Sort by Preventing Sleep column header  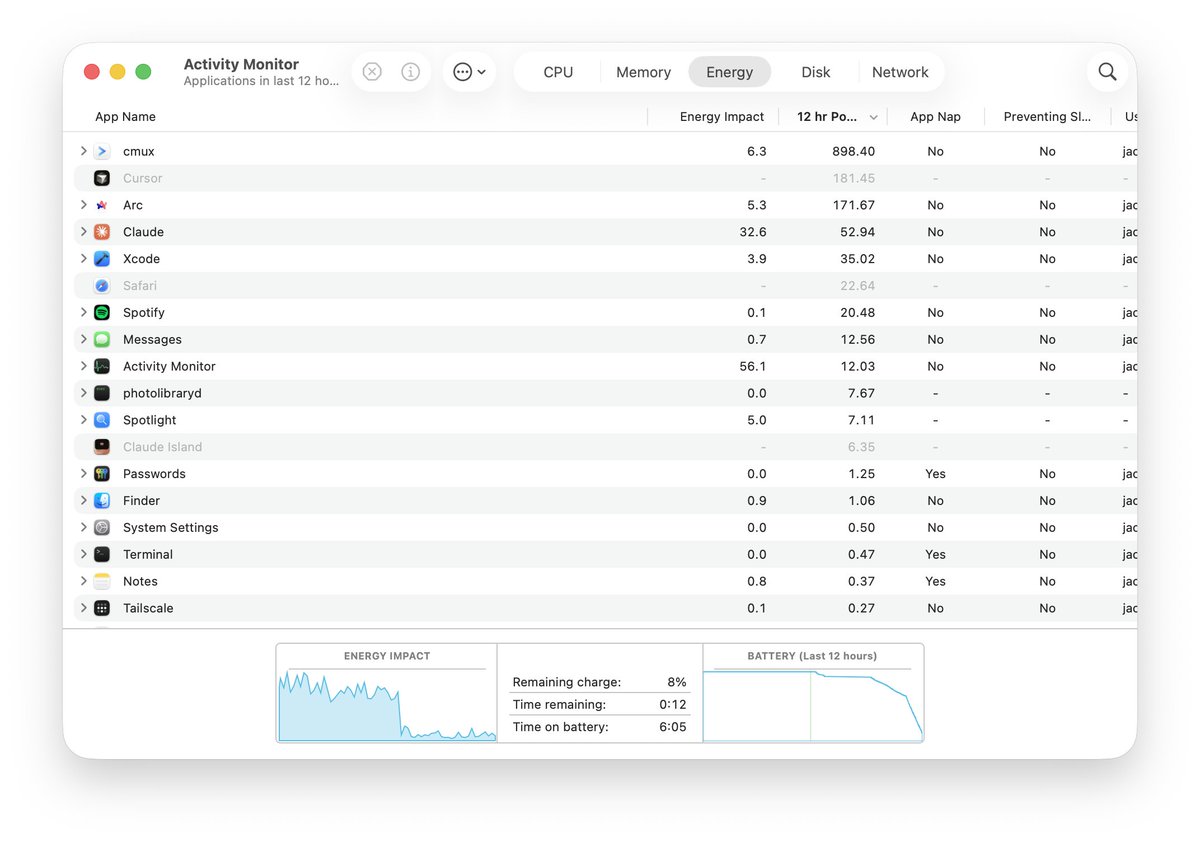click(1047, 117)
